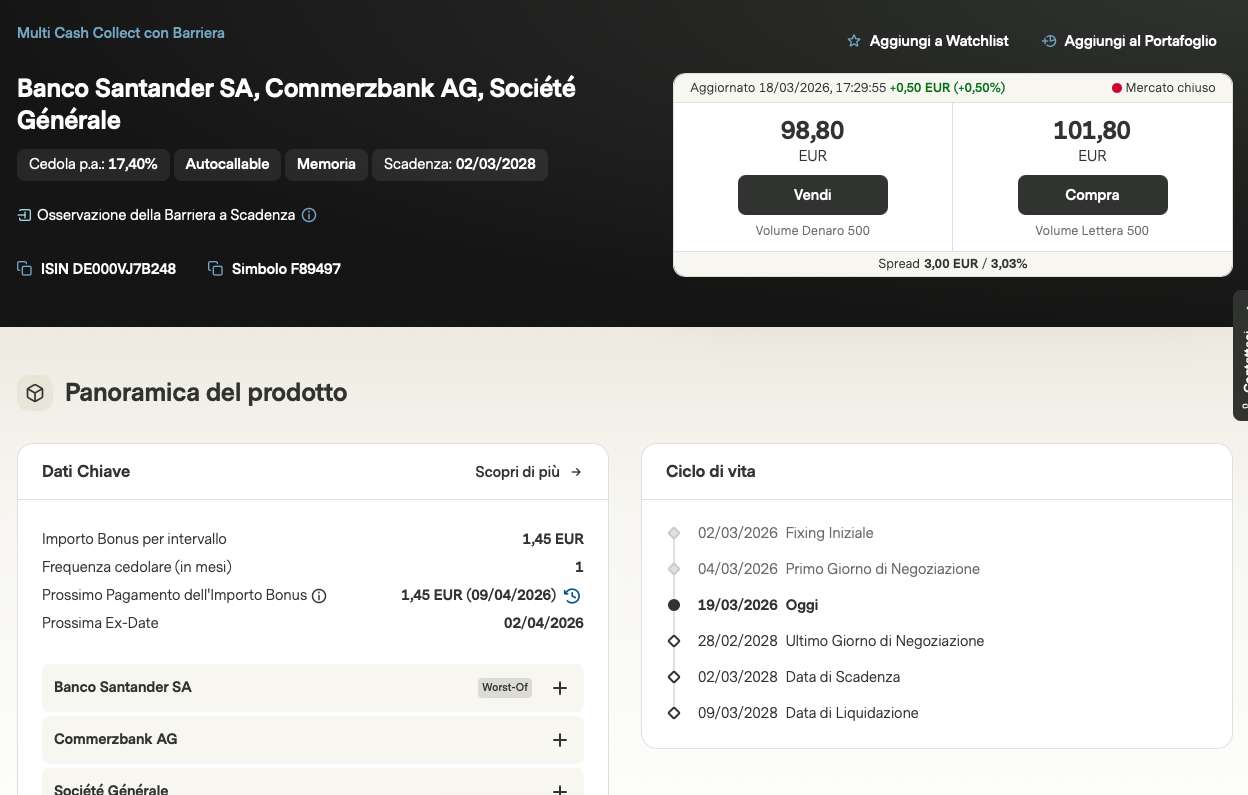
Task: Click the Oggi marker in lifecycle timeline
Action: (x=674, y=605)
